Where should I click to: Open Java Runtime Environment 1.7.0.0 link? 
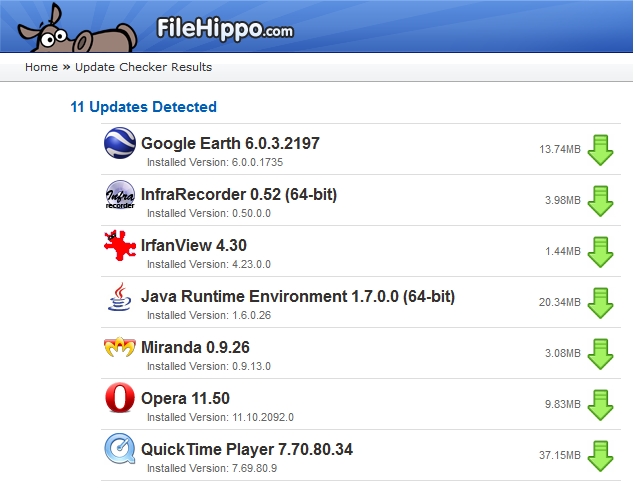pyautogui.click(x=298, y=297)
